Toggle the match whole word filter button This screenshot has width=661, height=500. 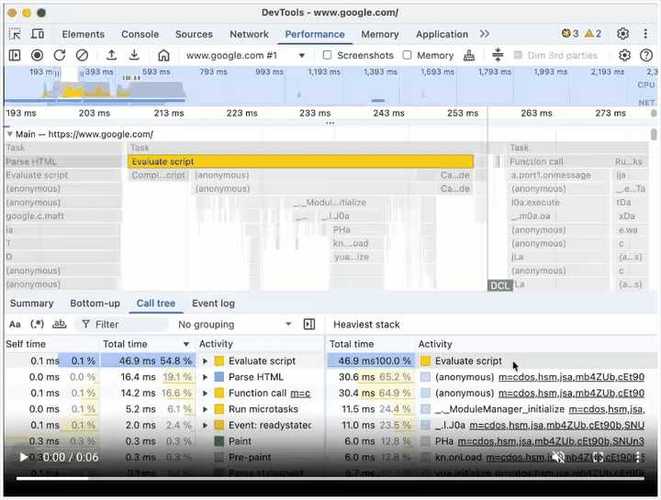[59, 324]
